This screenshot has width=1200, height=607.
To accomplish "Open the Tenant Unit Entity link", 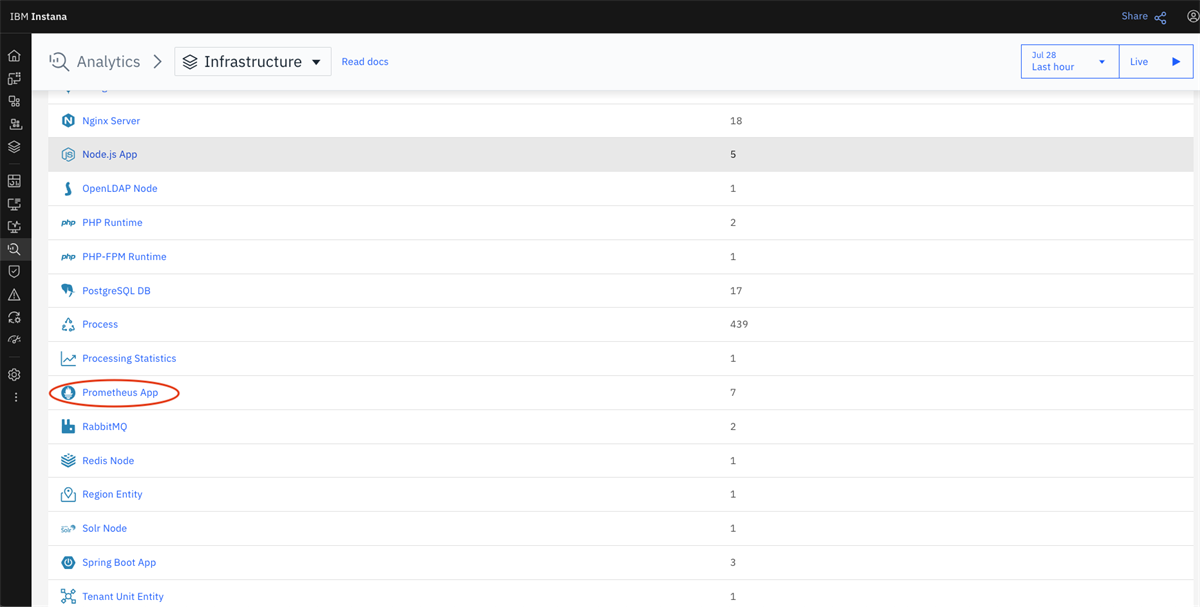I will (x=123, y=597).
